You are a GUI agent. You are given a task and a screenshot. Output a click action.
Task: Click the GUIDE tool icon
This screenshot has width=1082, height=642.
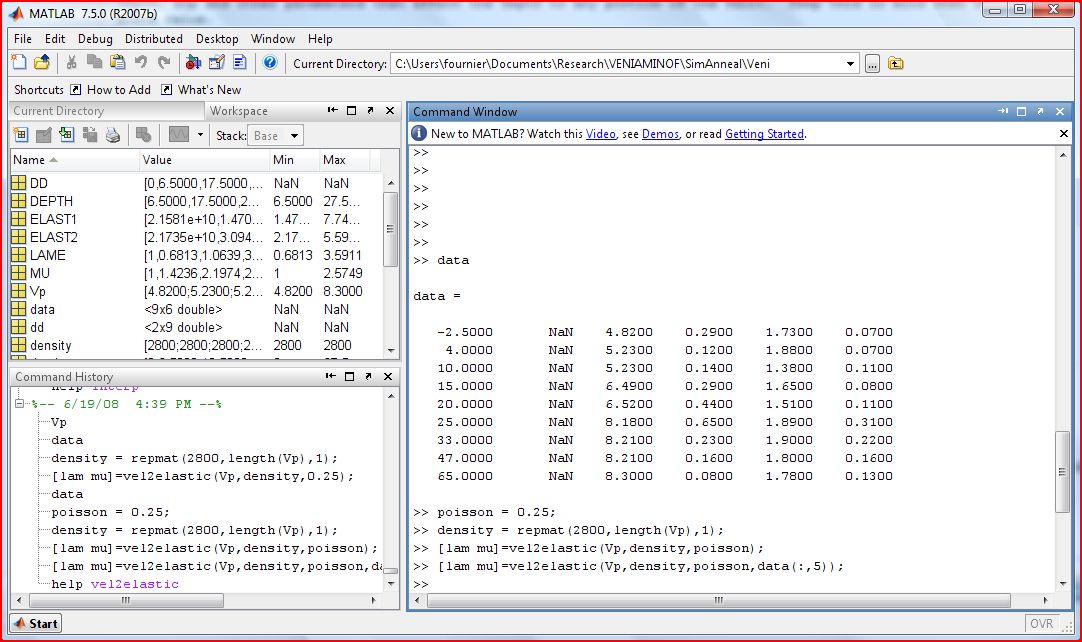pyautogui.click(x=217, y=63)
